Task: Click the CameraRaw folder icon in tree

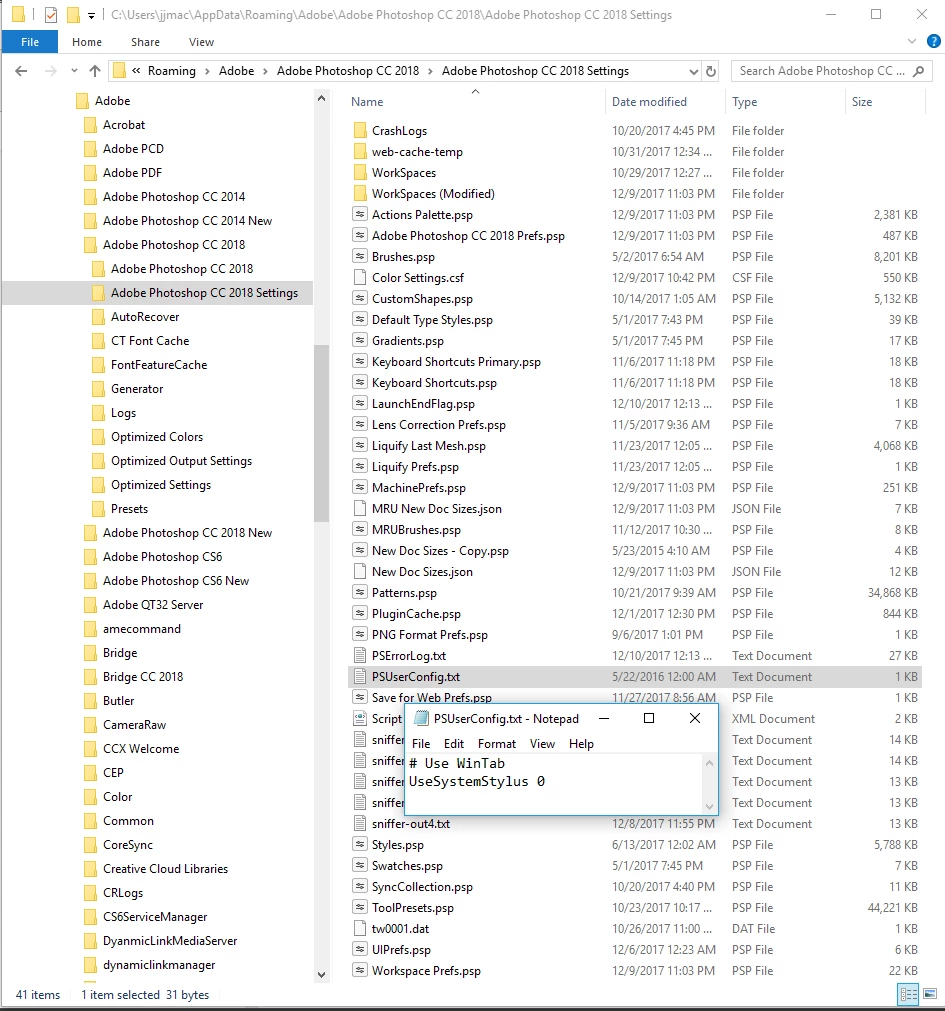Action: (x=90, y=725)
